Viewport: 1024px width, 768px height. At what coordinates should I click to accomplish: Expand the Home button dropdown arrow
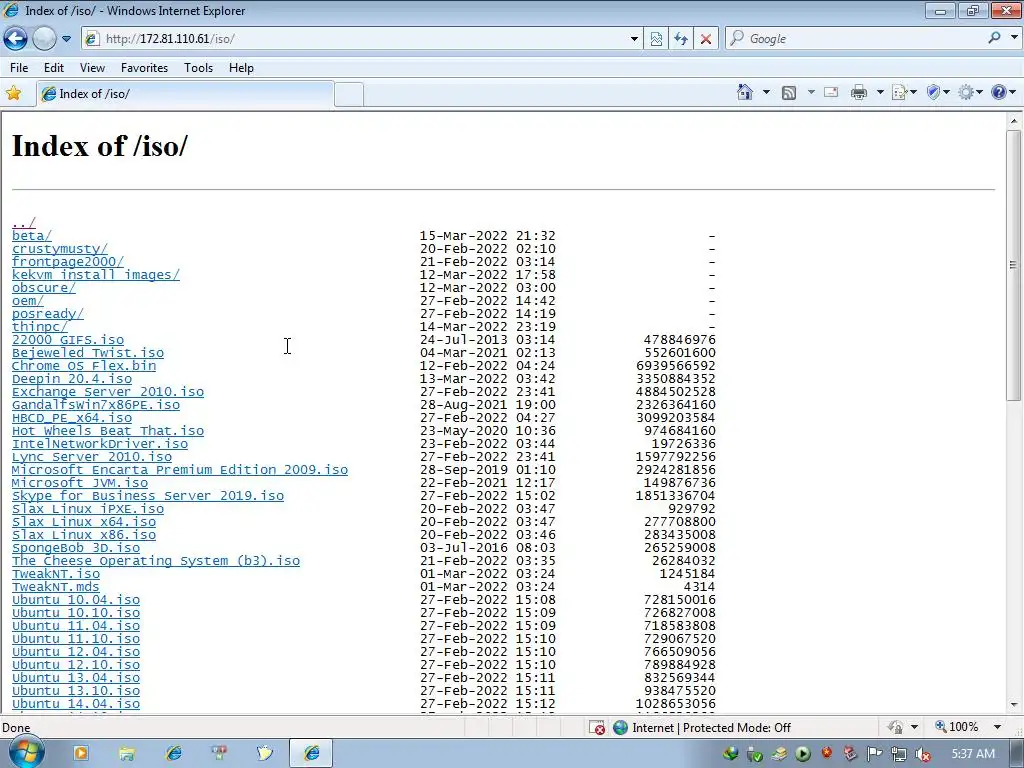(x=766, y=93)
